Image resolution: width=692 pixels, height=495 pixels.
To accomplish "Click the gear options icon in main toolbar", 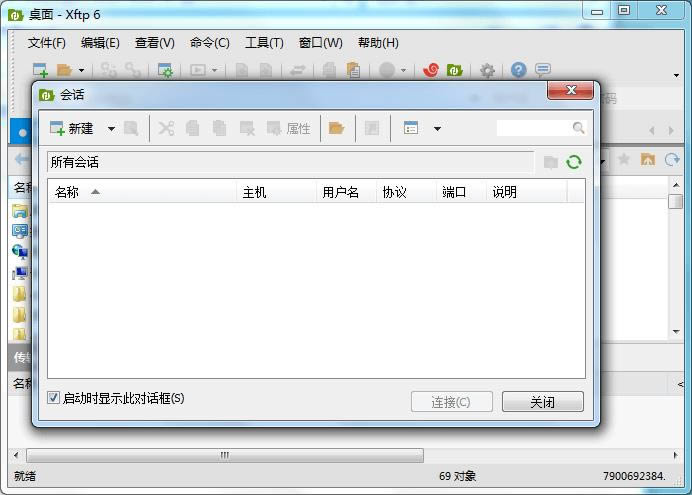I will 487,70.
